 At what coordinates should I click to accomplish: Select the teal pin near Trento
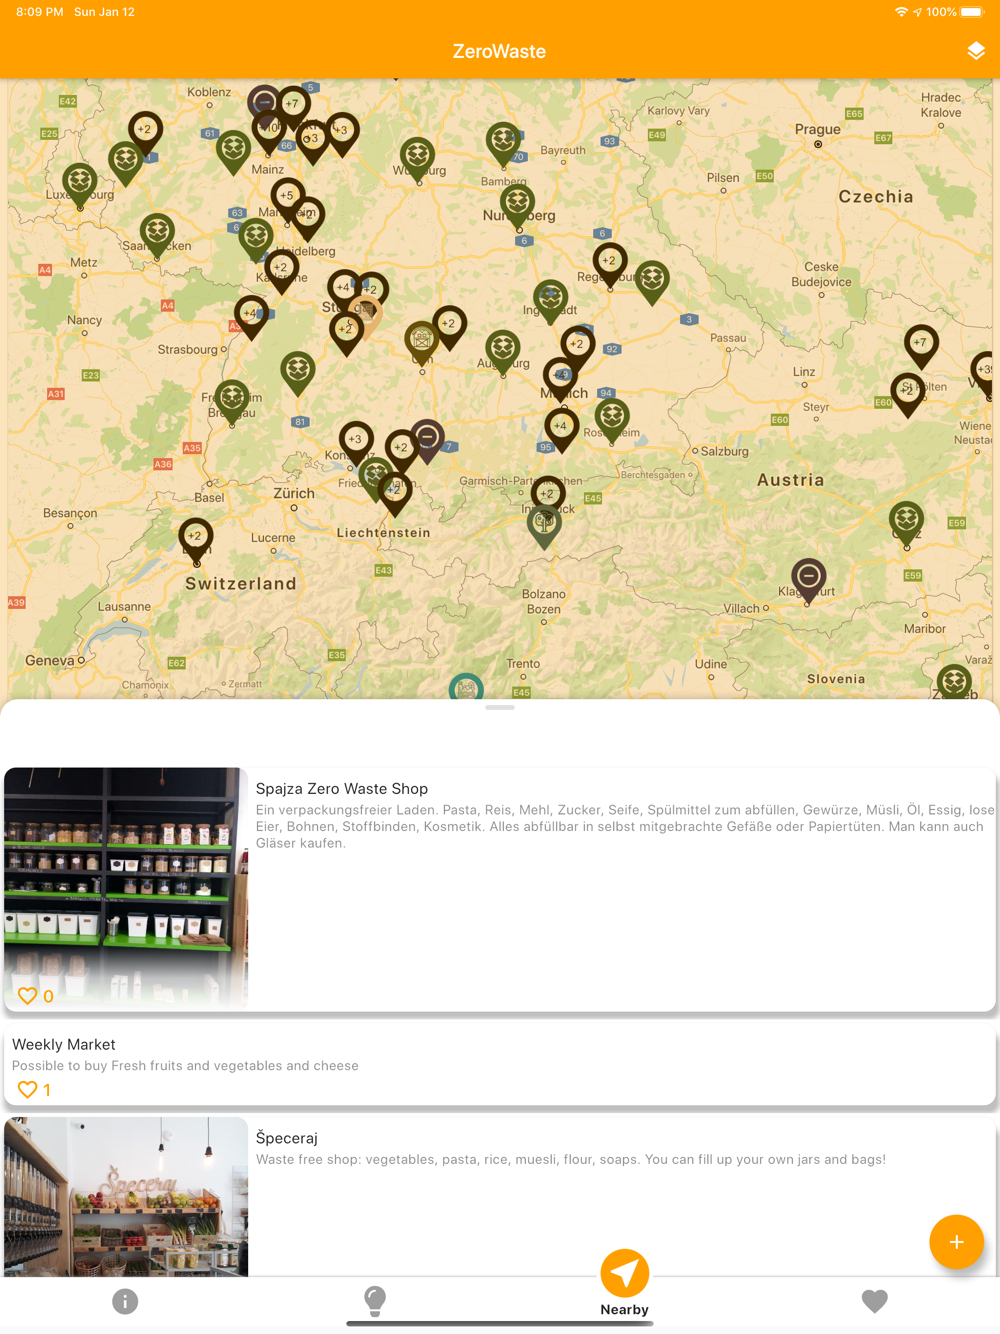[x=466, y=686]
